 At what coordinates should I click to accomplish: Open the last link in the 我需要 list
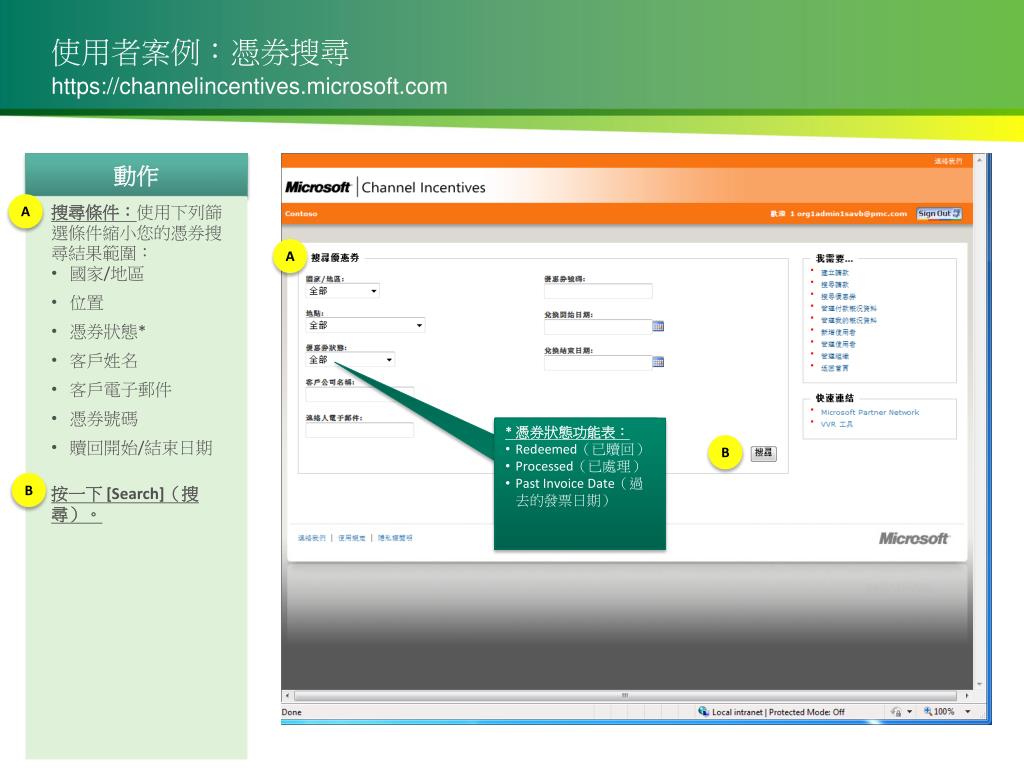(835, 368)
